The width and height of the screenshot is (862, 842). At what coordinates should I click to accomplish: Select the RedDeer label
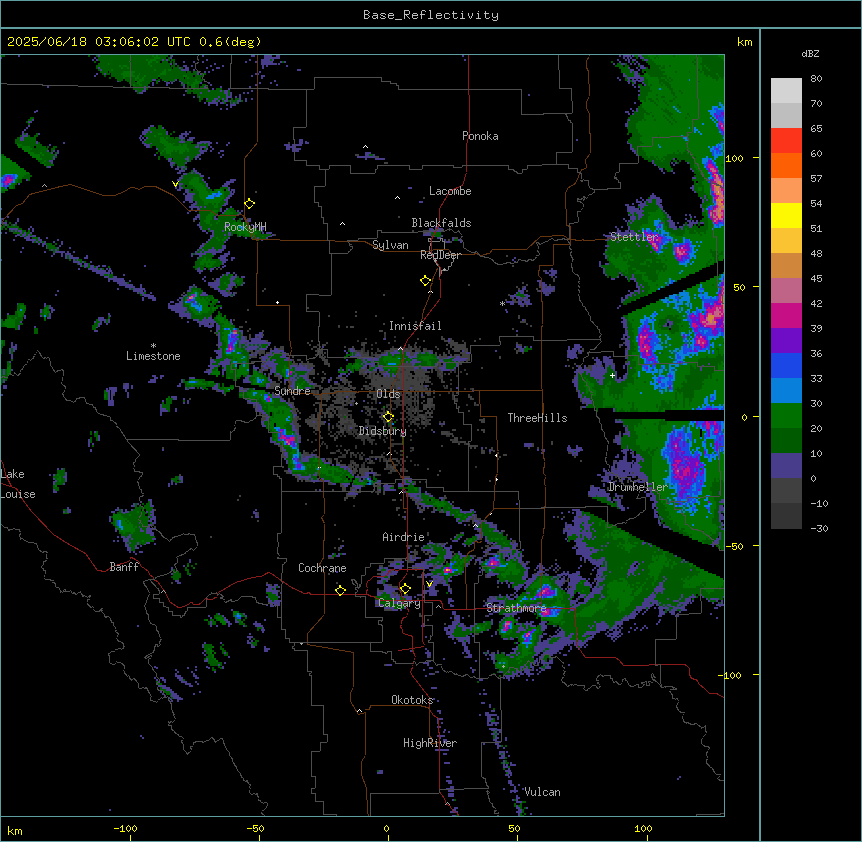tap(440, 256)
